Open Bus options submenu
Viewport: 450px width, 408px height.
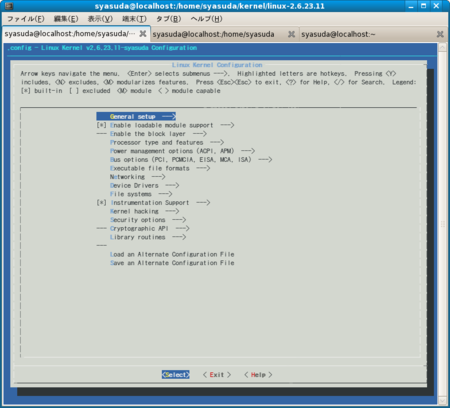point(191,160)
